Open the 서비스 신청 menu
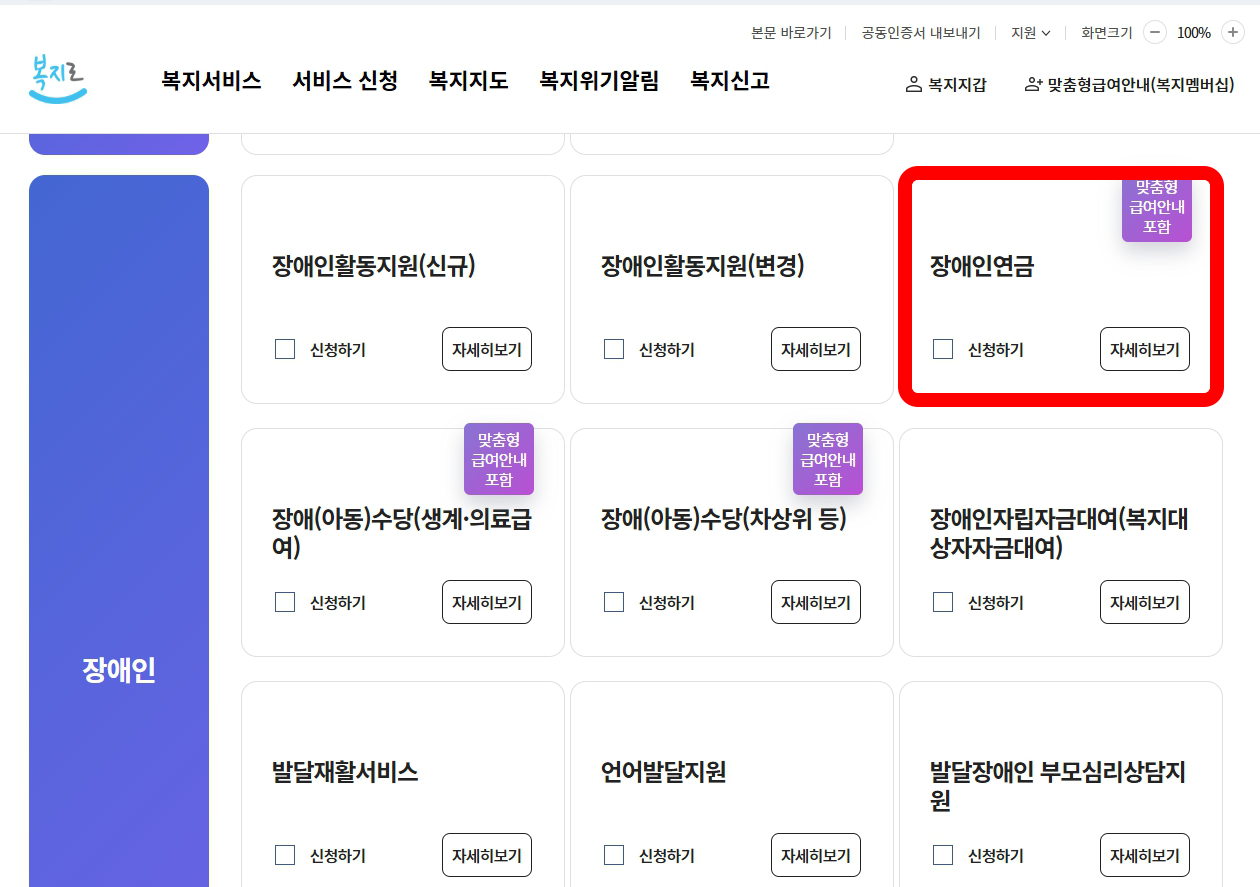The width and height of the screenshot is (1260, 887). 344,81
